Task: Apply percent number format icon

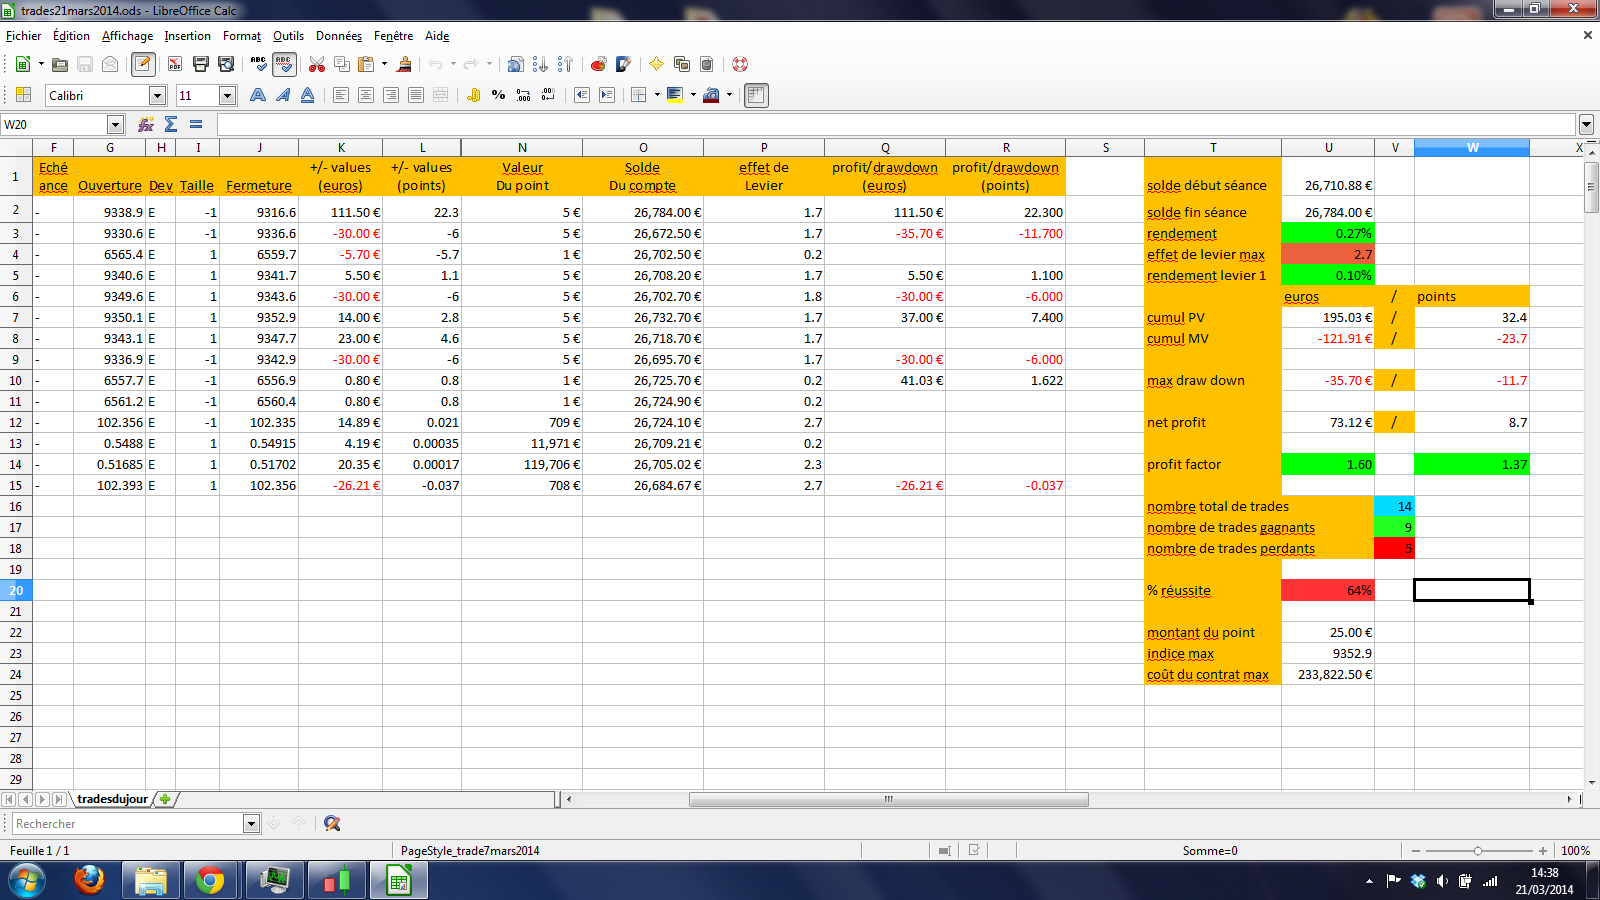Action: click(498, 95)
